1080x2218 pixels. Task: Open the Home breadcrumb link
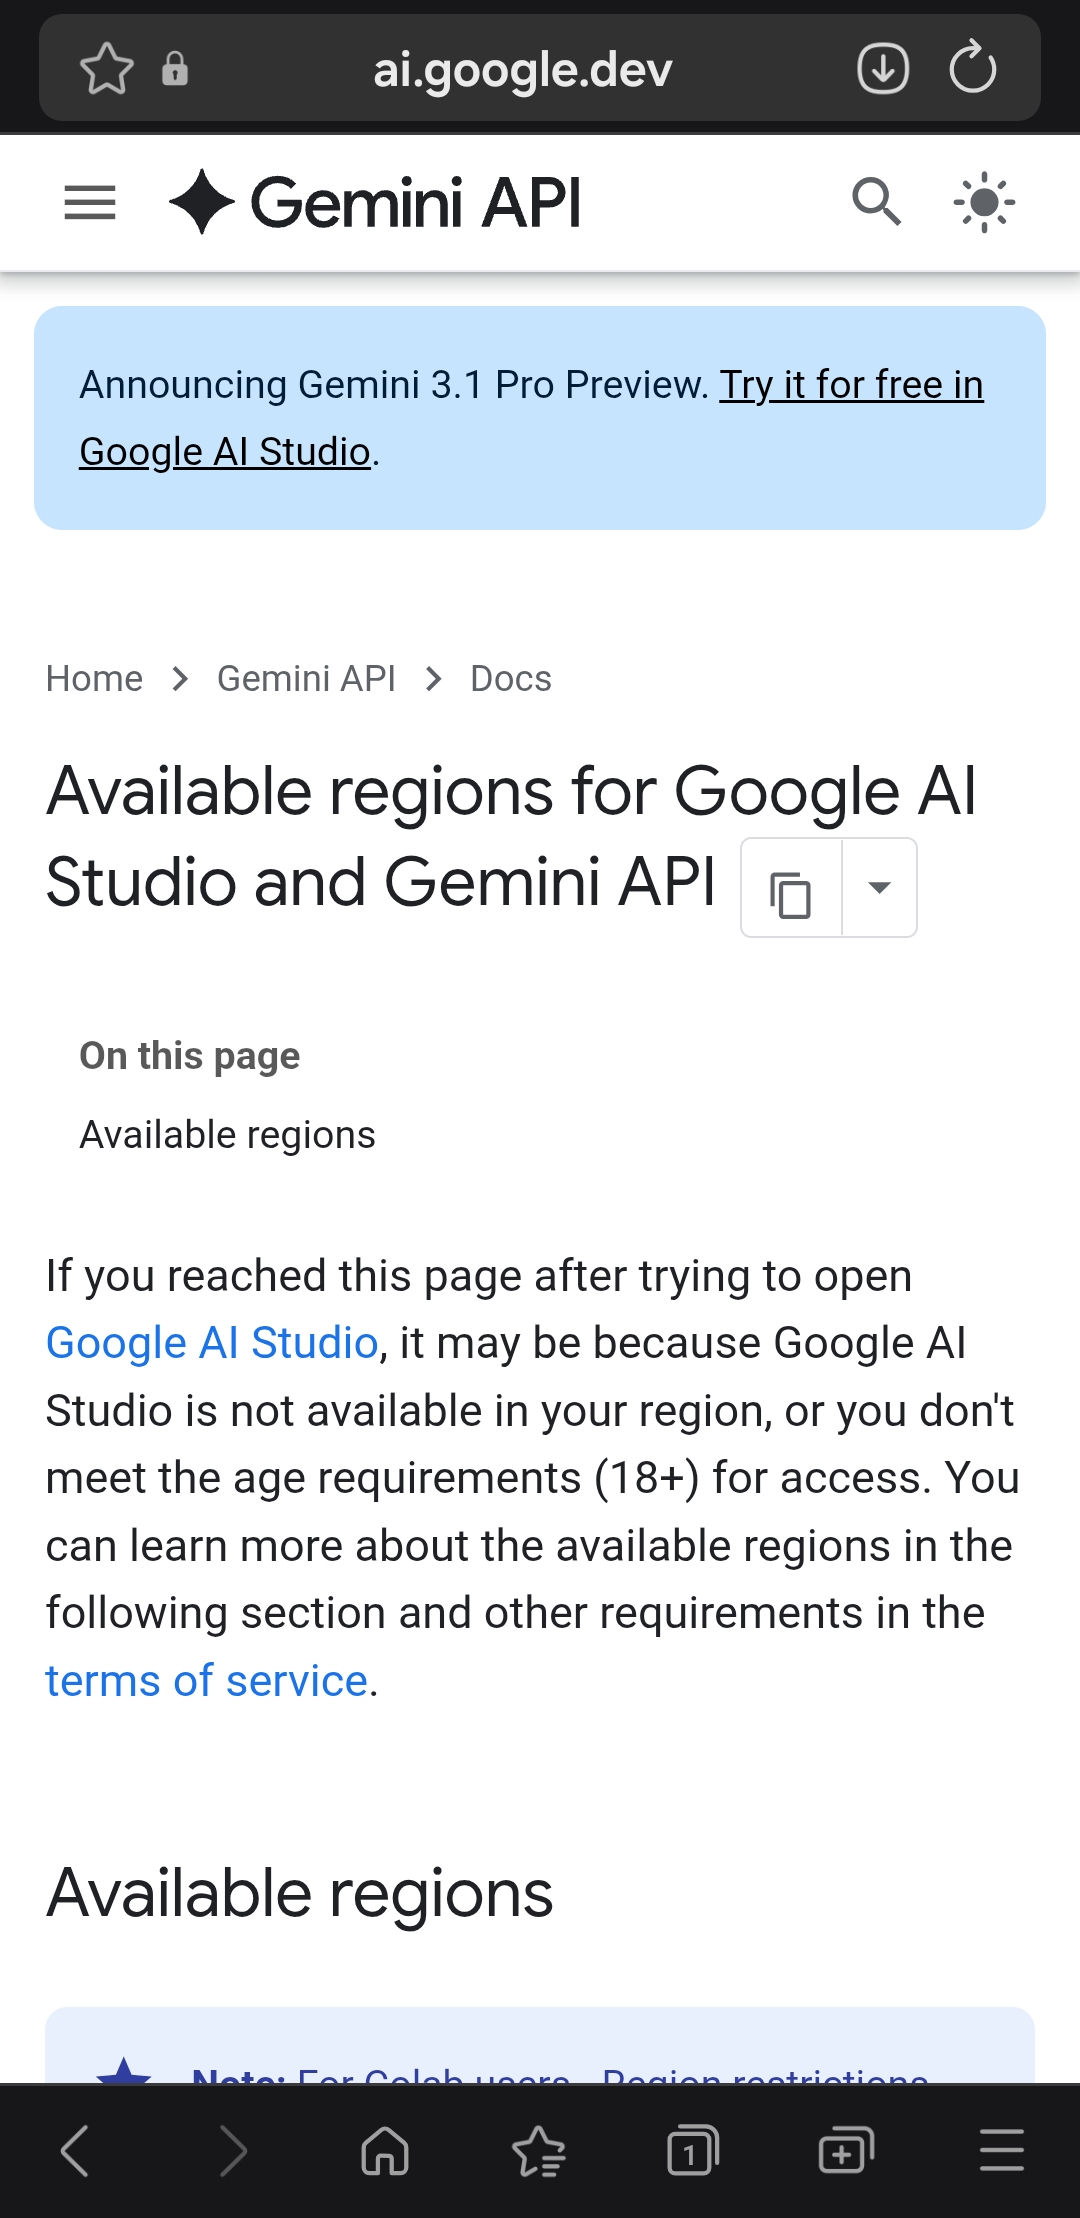pyautogui.click(x=95, y=679)
